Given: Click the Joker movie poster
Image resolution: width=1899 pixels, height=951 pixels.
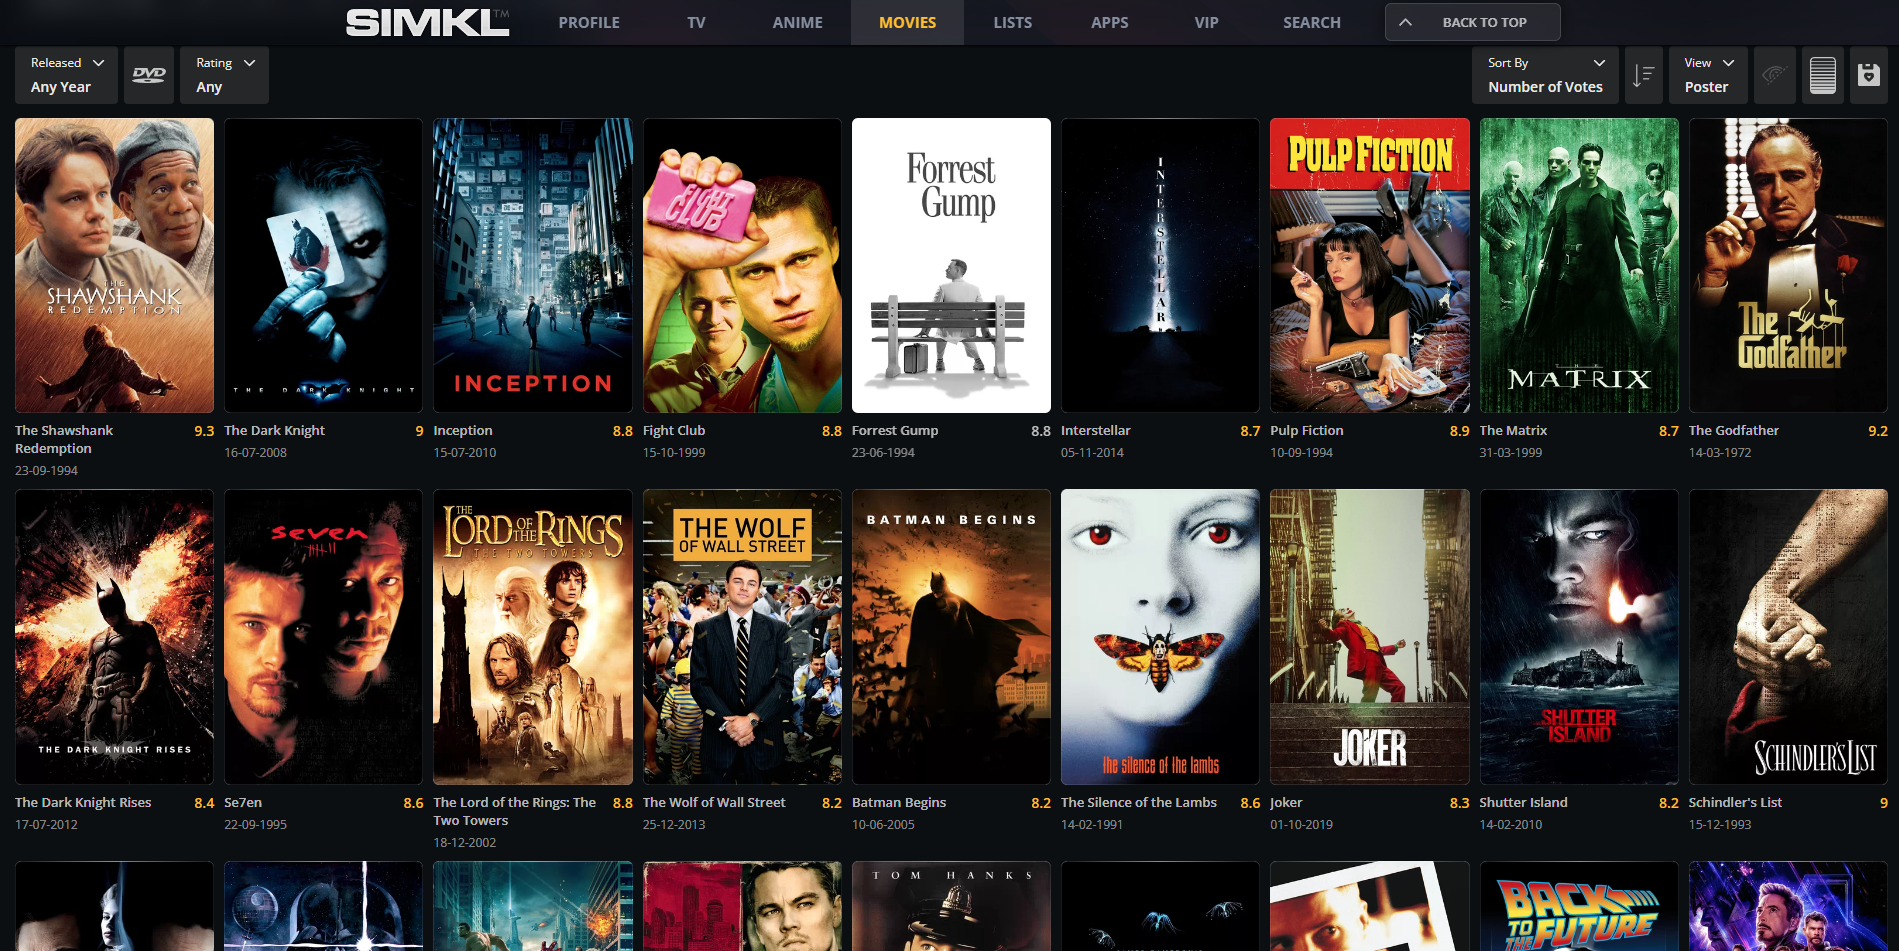Looking at the screenshot, I should [1369, 636].
